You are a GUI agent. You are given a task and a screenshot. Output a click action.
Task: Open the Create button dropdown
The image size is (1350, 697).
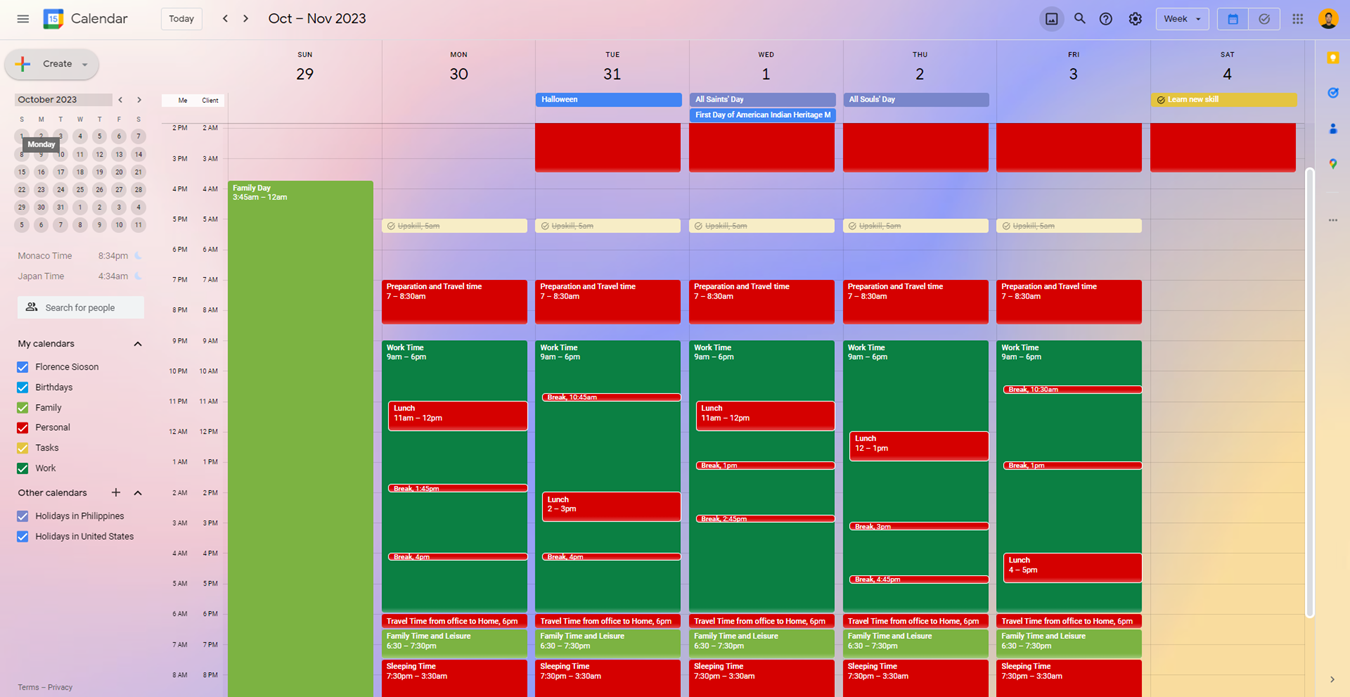(85, 64)
